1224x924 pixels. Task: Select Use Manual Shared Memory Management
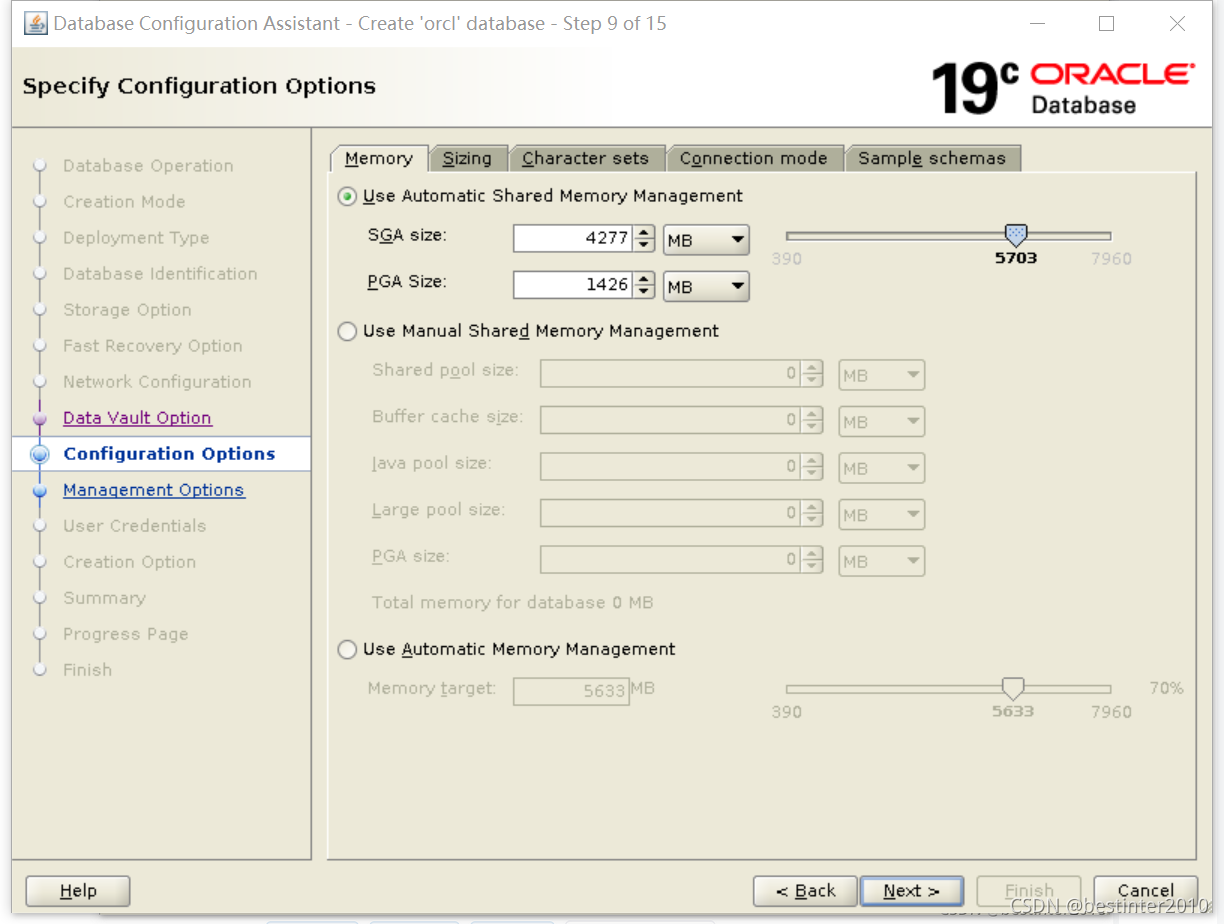coord(347,332)
